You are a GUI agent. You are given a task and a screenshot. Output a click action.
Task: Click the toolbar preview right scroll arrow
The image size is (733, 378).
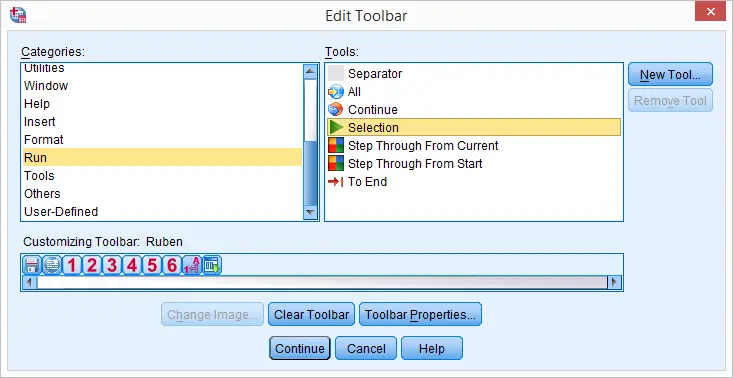tap(614, 282)
